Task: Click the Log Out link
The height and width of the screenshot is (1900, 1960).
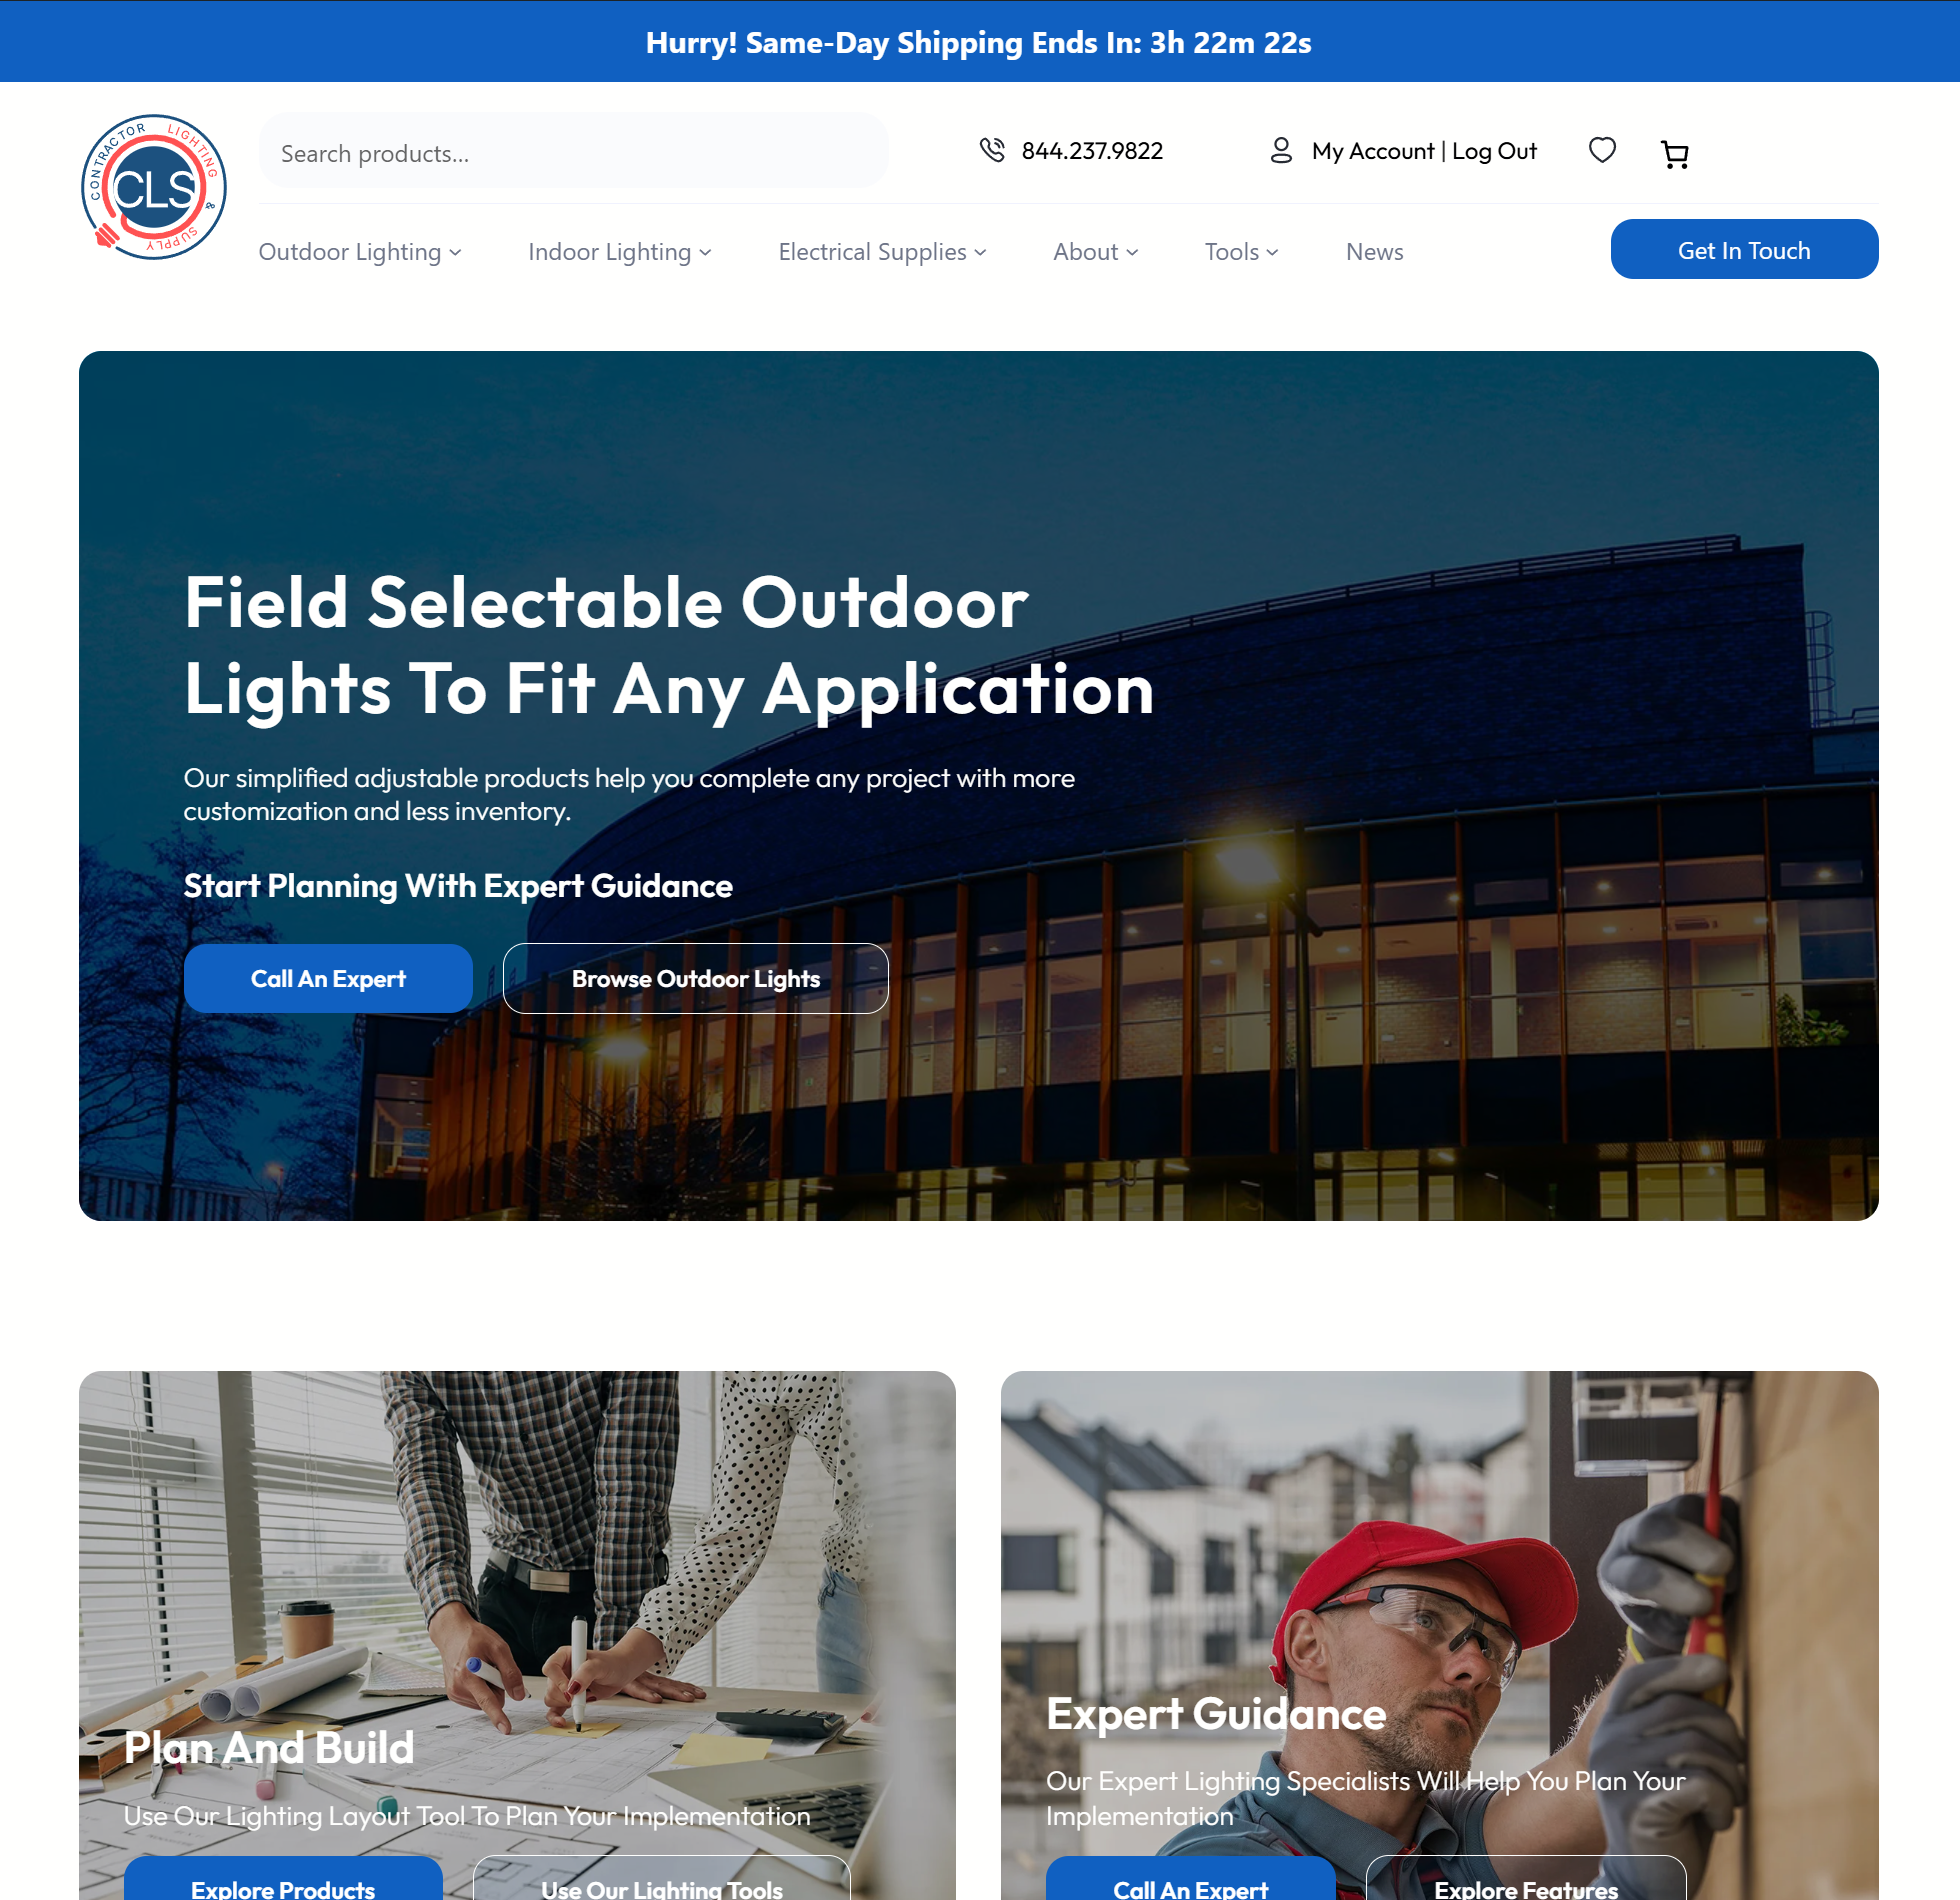Action: click(x=1494, y=151)
